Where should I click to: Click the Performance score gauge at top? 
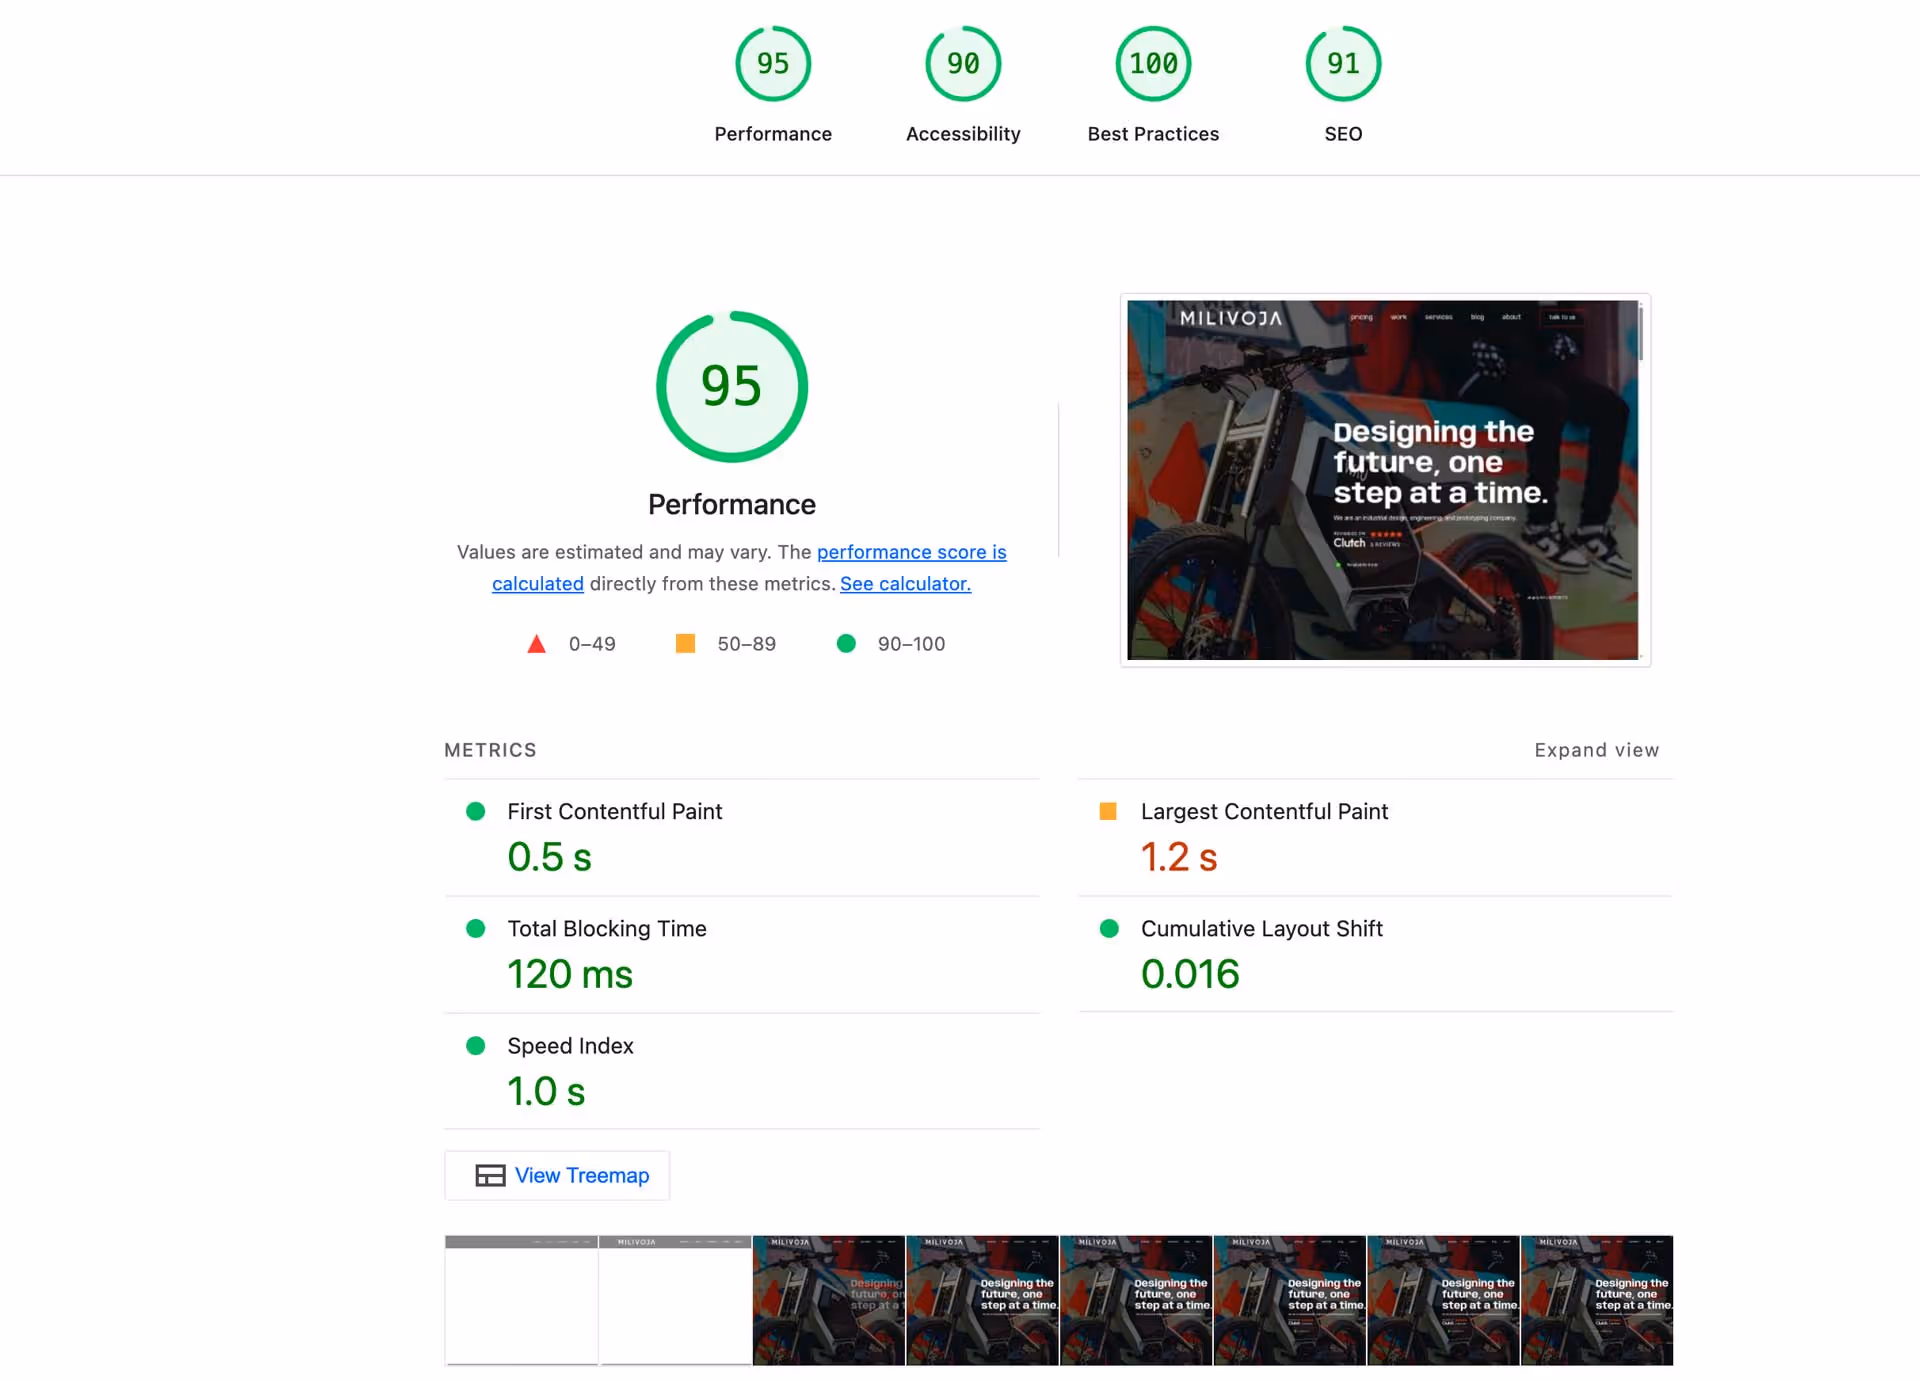[x=772, y=64]
